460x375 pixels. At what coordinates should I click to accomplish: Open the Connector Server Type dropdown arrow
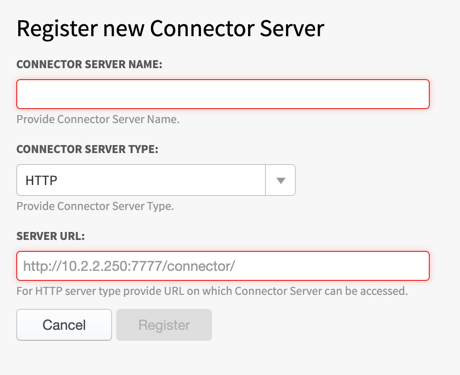coord(281,180)
